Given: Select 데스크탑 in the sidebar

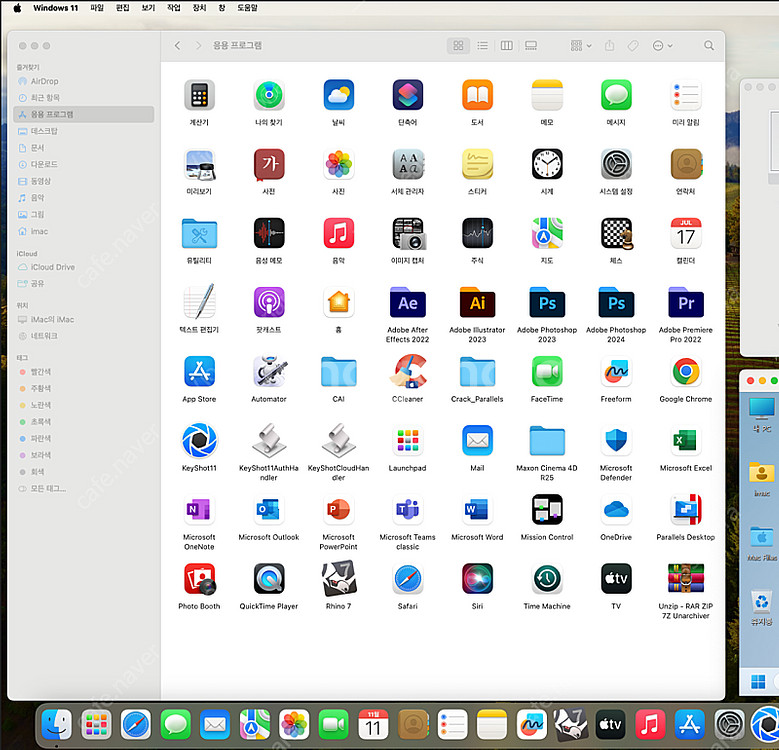Looking at the screenshot, I should pyautogui.click(x=83, y=131).
